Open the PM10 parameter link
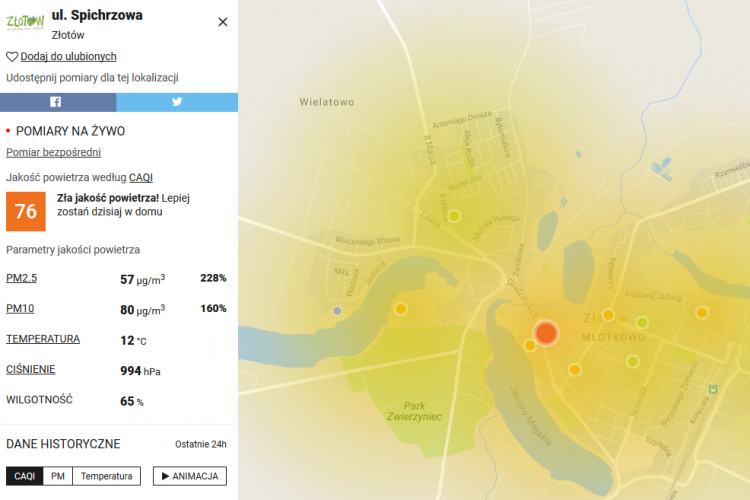Image resolution: width=750 pixels, height=500 pixels. pyautogui.click(x=20, y=309)
